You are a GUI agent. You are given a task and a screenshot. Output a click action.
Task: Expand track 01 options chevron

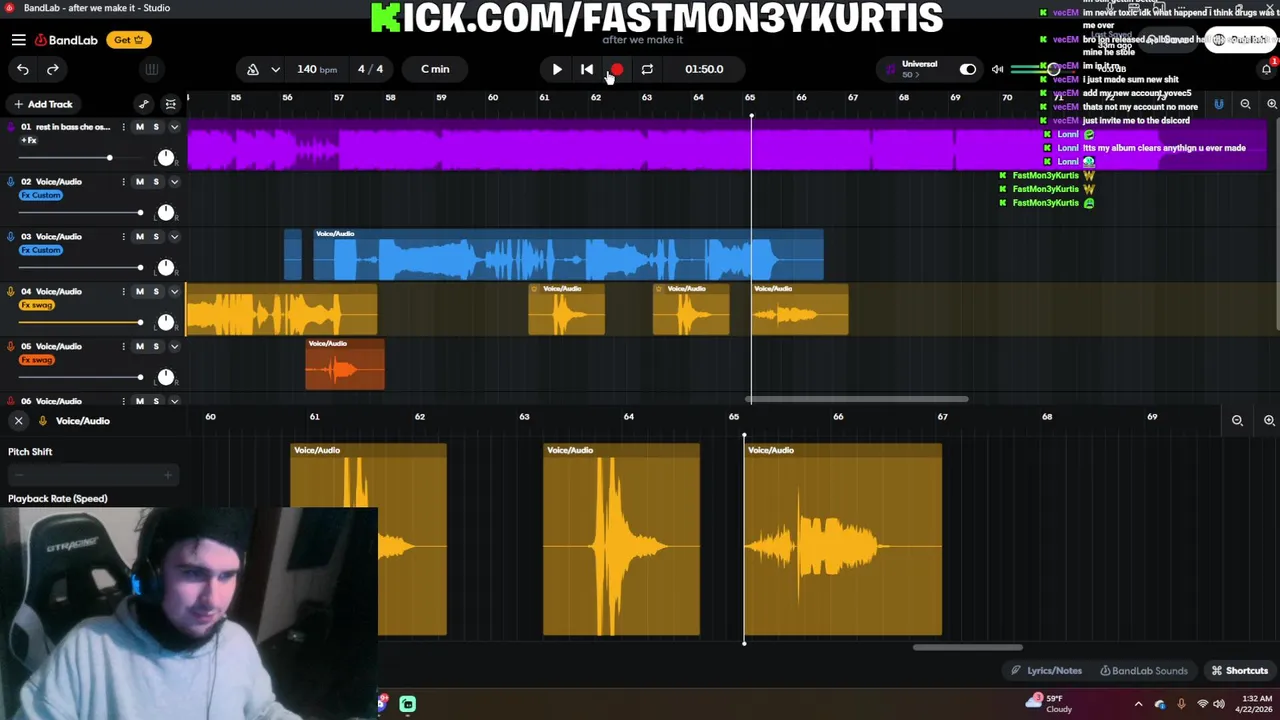(x=174, y=127)
